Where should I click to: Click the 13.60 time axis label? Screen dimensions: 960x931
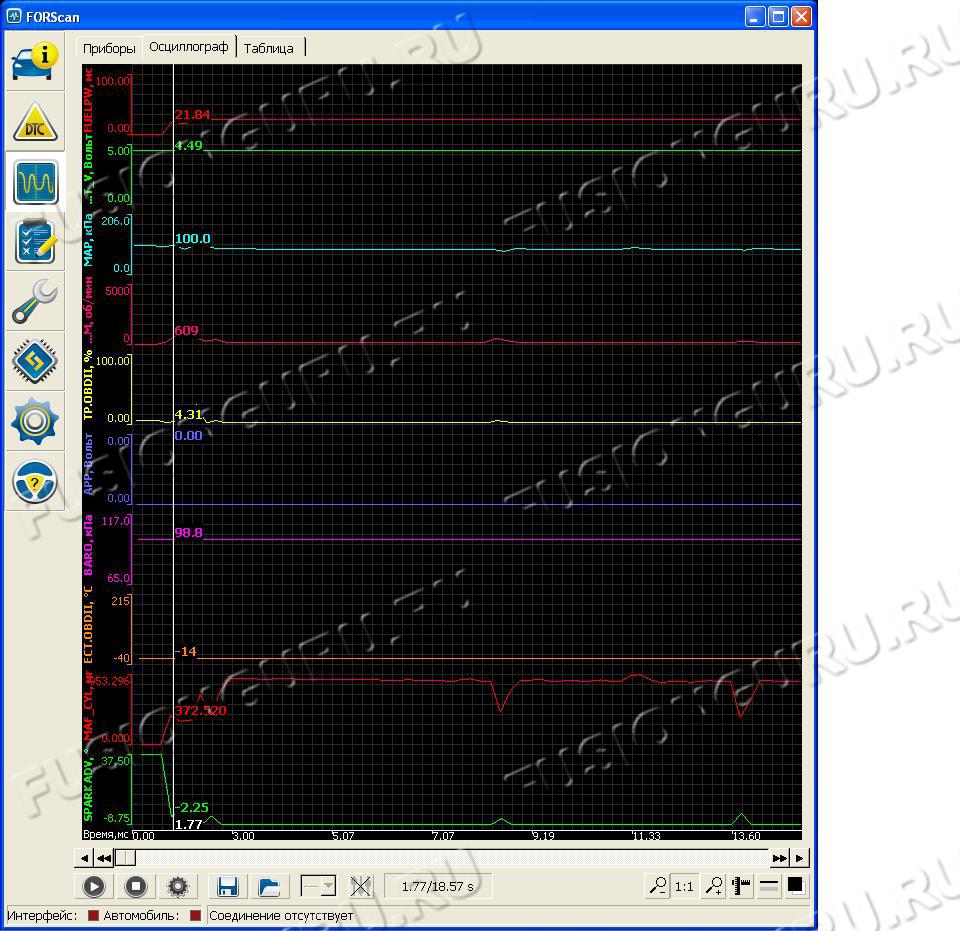tap(746, 836)
